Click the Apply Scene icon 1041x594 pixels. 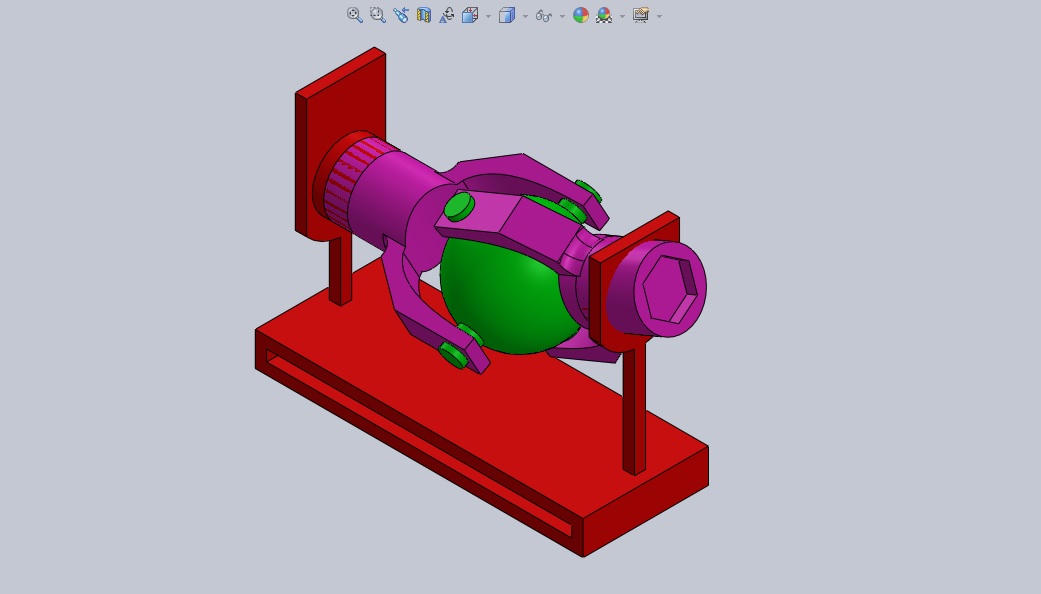point(603,15)
